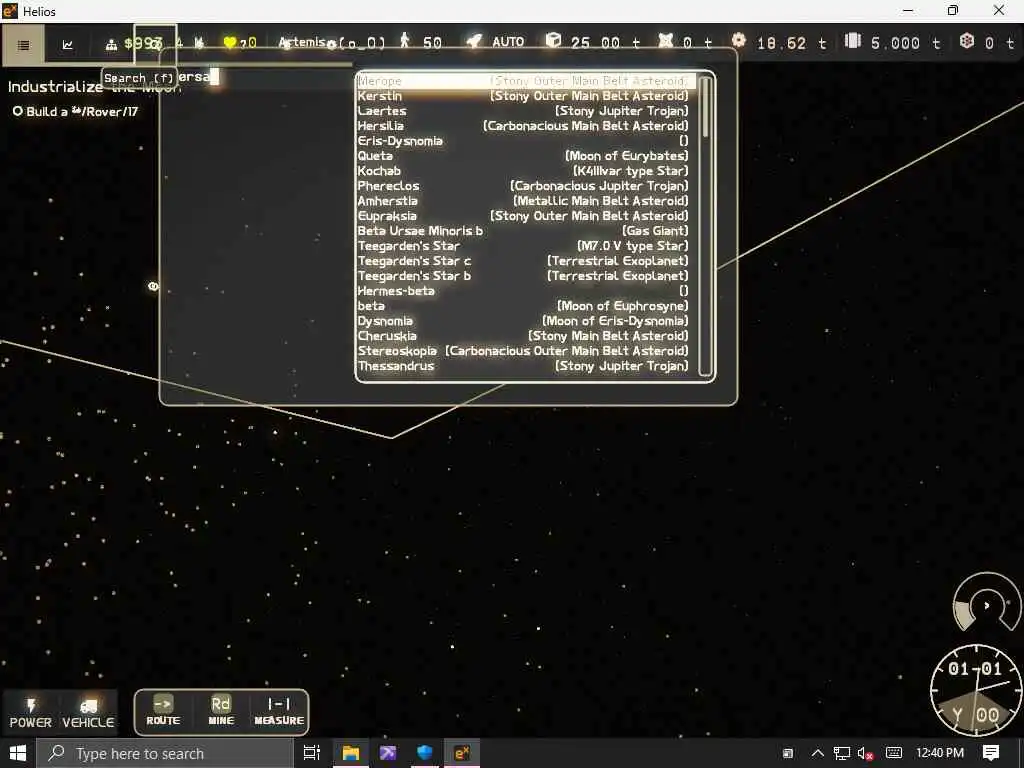Click the 'Build a Rover/17' objective
The width and height of the screenshot is (1024, 768).
click(x=76, y=112)
